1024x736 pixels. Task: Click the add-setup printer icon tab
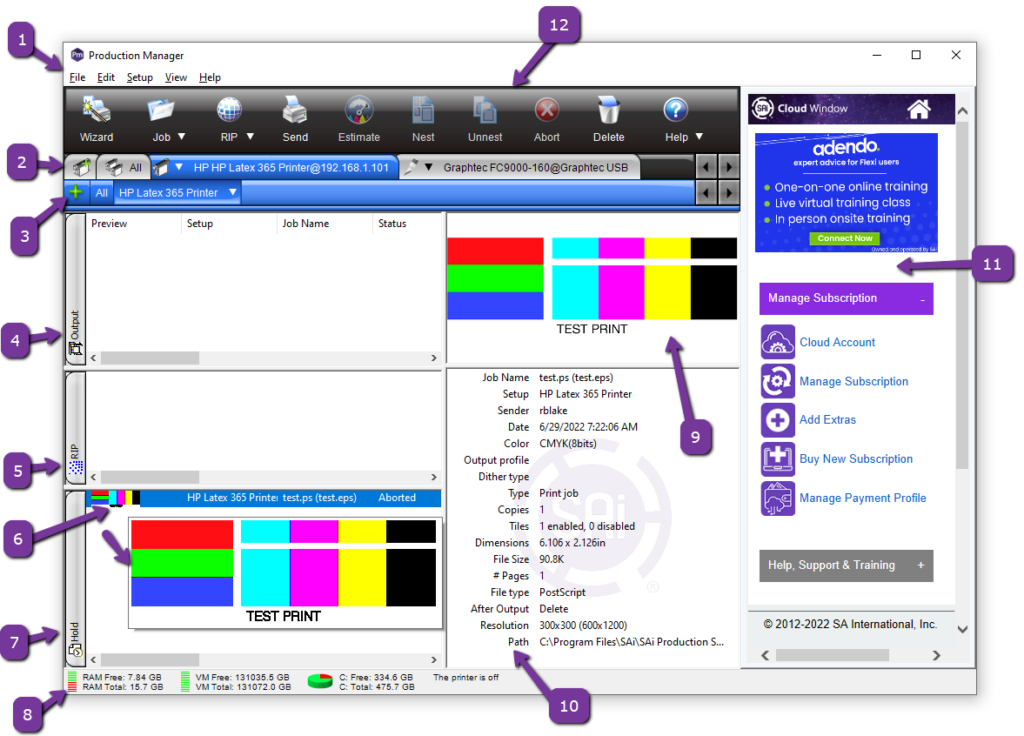(x=81, y=167)
